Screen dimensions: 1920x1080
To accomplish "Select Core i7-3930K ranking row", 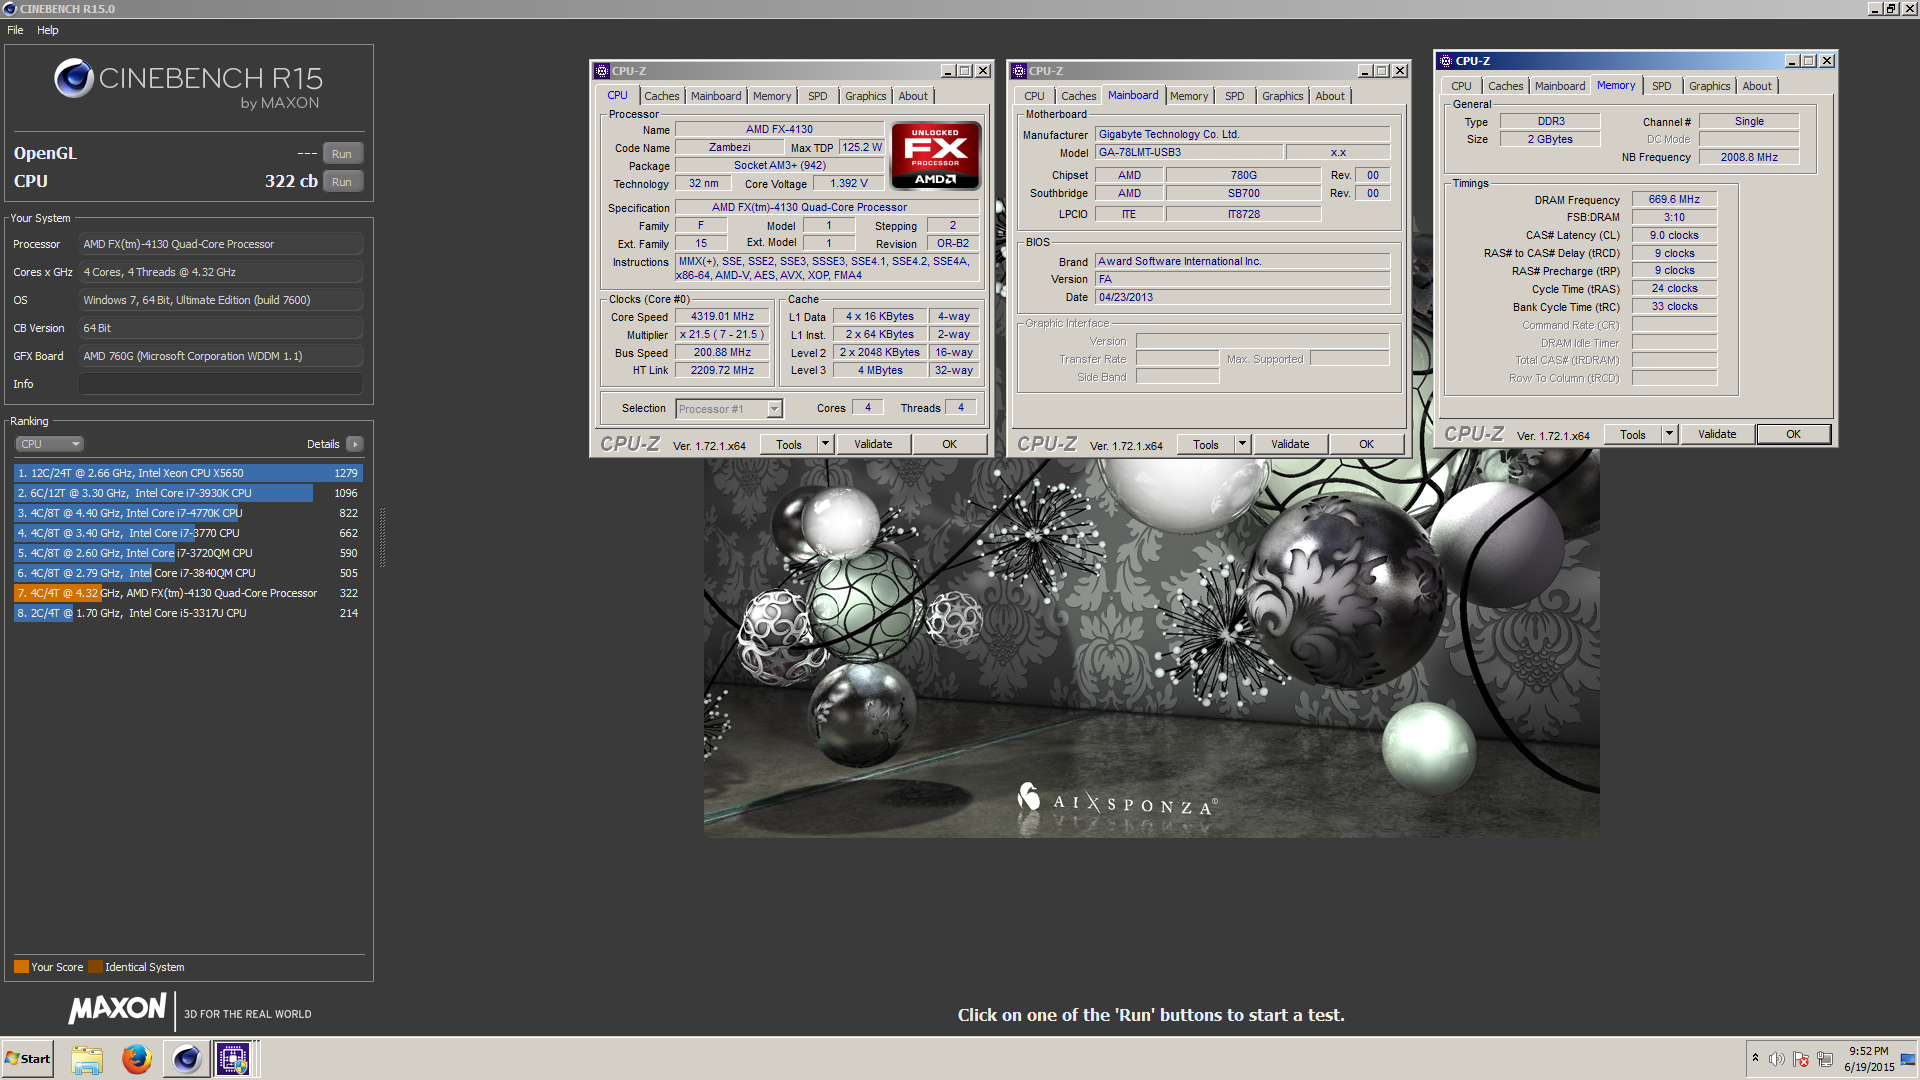I will pyautogui.click(x=188, y=493).
